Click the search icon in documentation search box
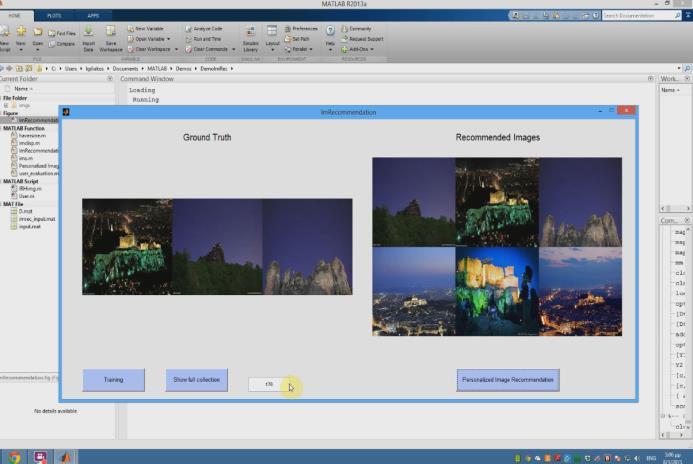The width and height of the screenshot is (693, 464). click(x=677, y=15)
